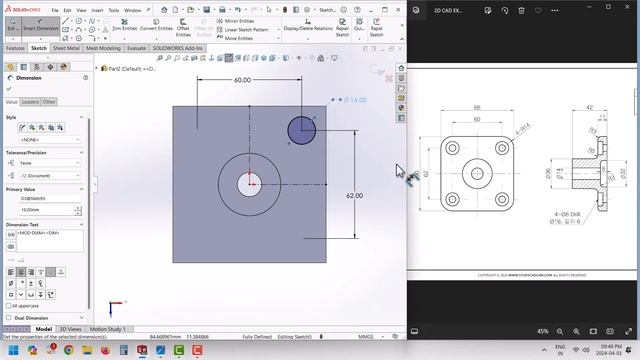Choose Linear Sketch Pattern
Image resolution: width=640 pixels, height=360 pixels.
point(242,29)
